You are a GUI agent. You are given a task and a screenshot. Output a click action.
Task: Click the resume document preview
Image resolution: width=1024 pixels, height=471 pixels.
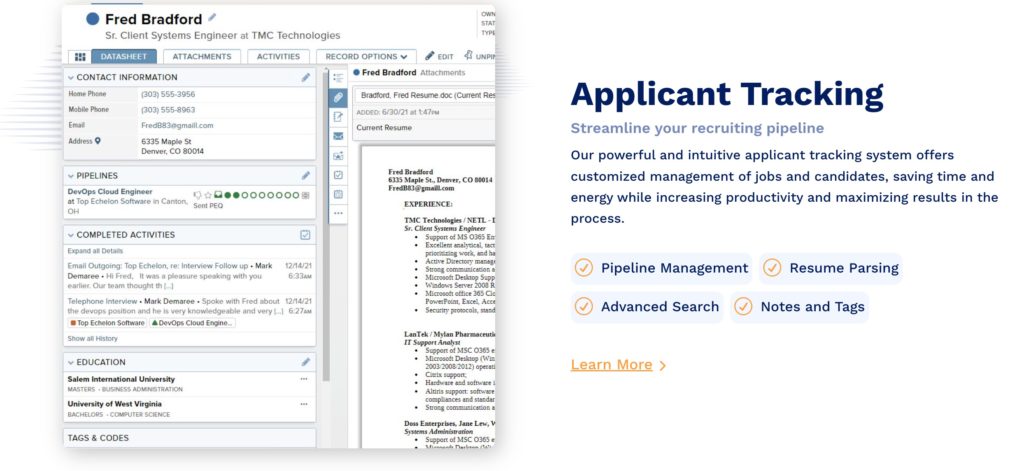(x=428, y=297)
